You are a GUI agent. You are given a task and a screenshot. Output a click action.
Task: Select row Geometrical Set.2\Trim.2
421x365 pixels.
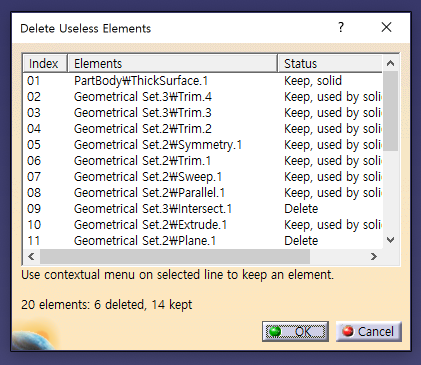pyautogui.click(x=203, y=129)
